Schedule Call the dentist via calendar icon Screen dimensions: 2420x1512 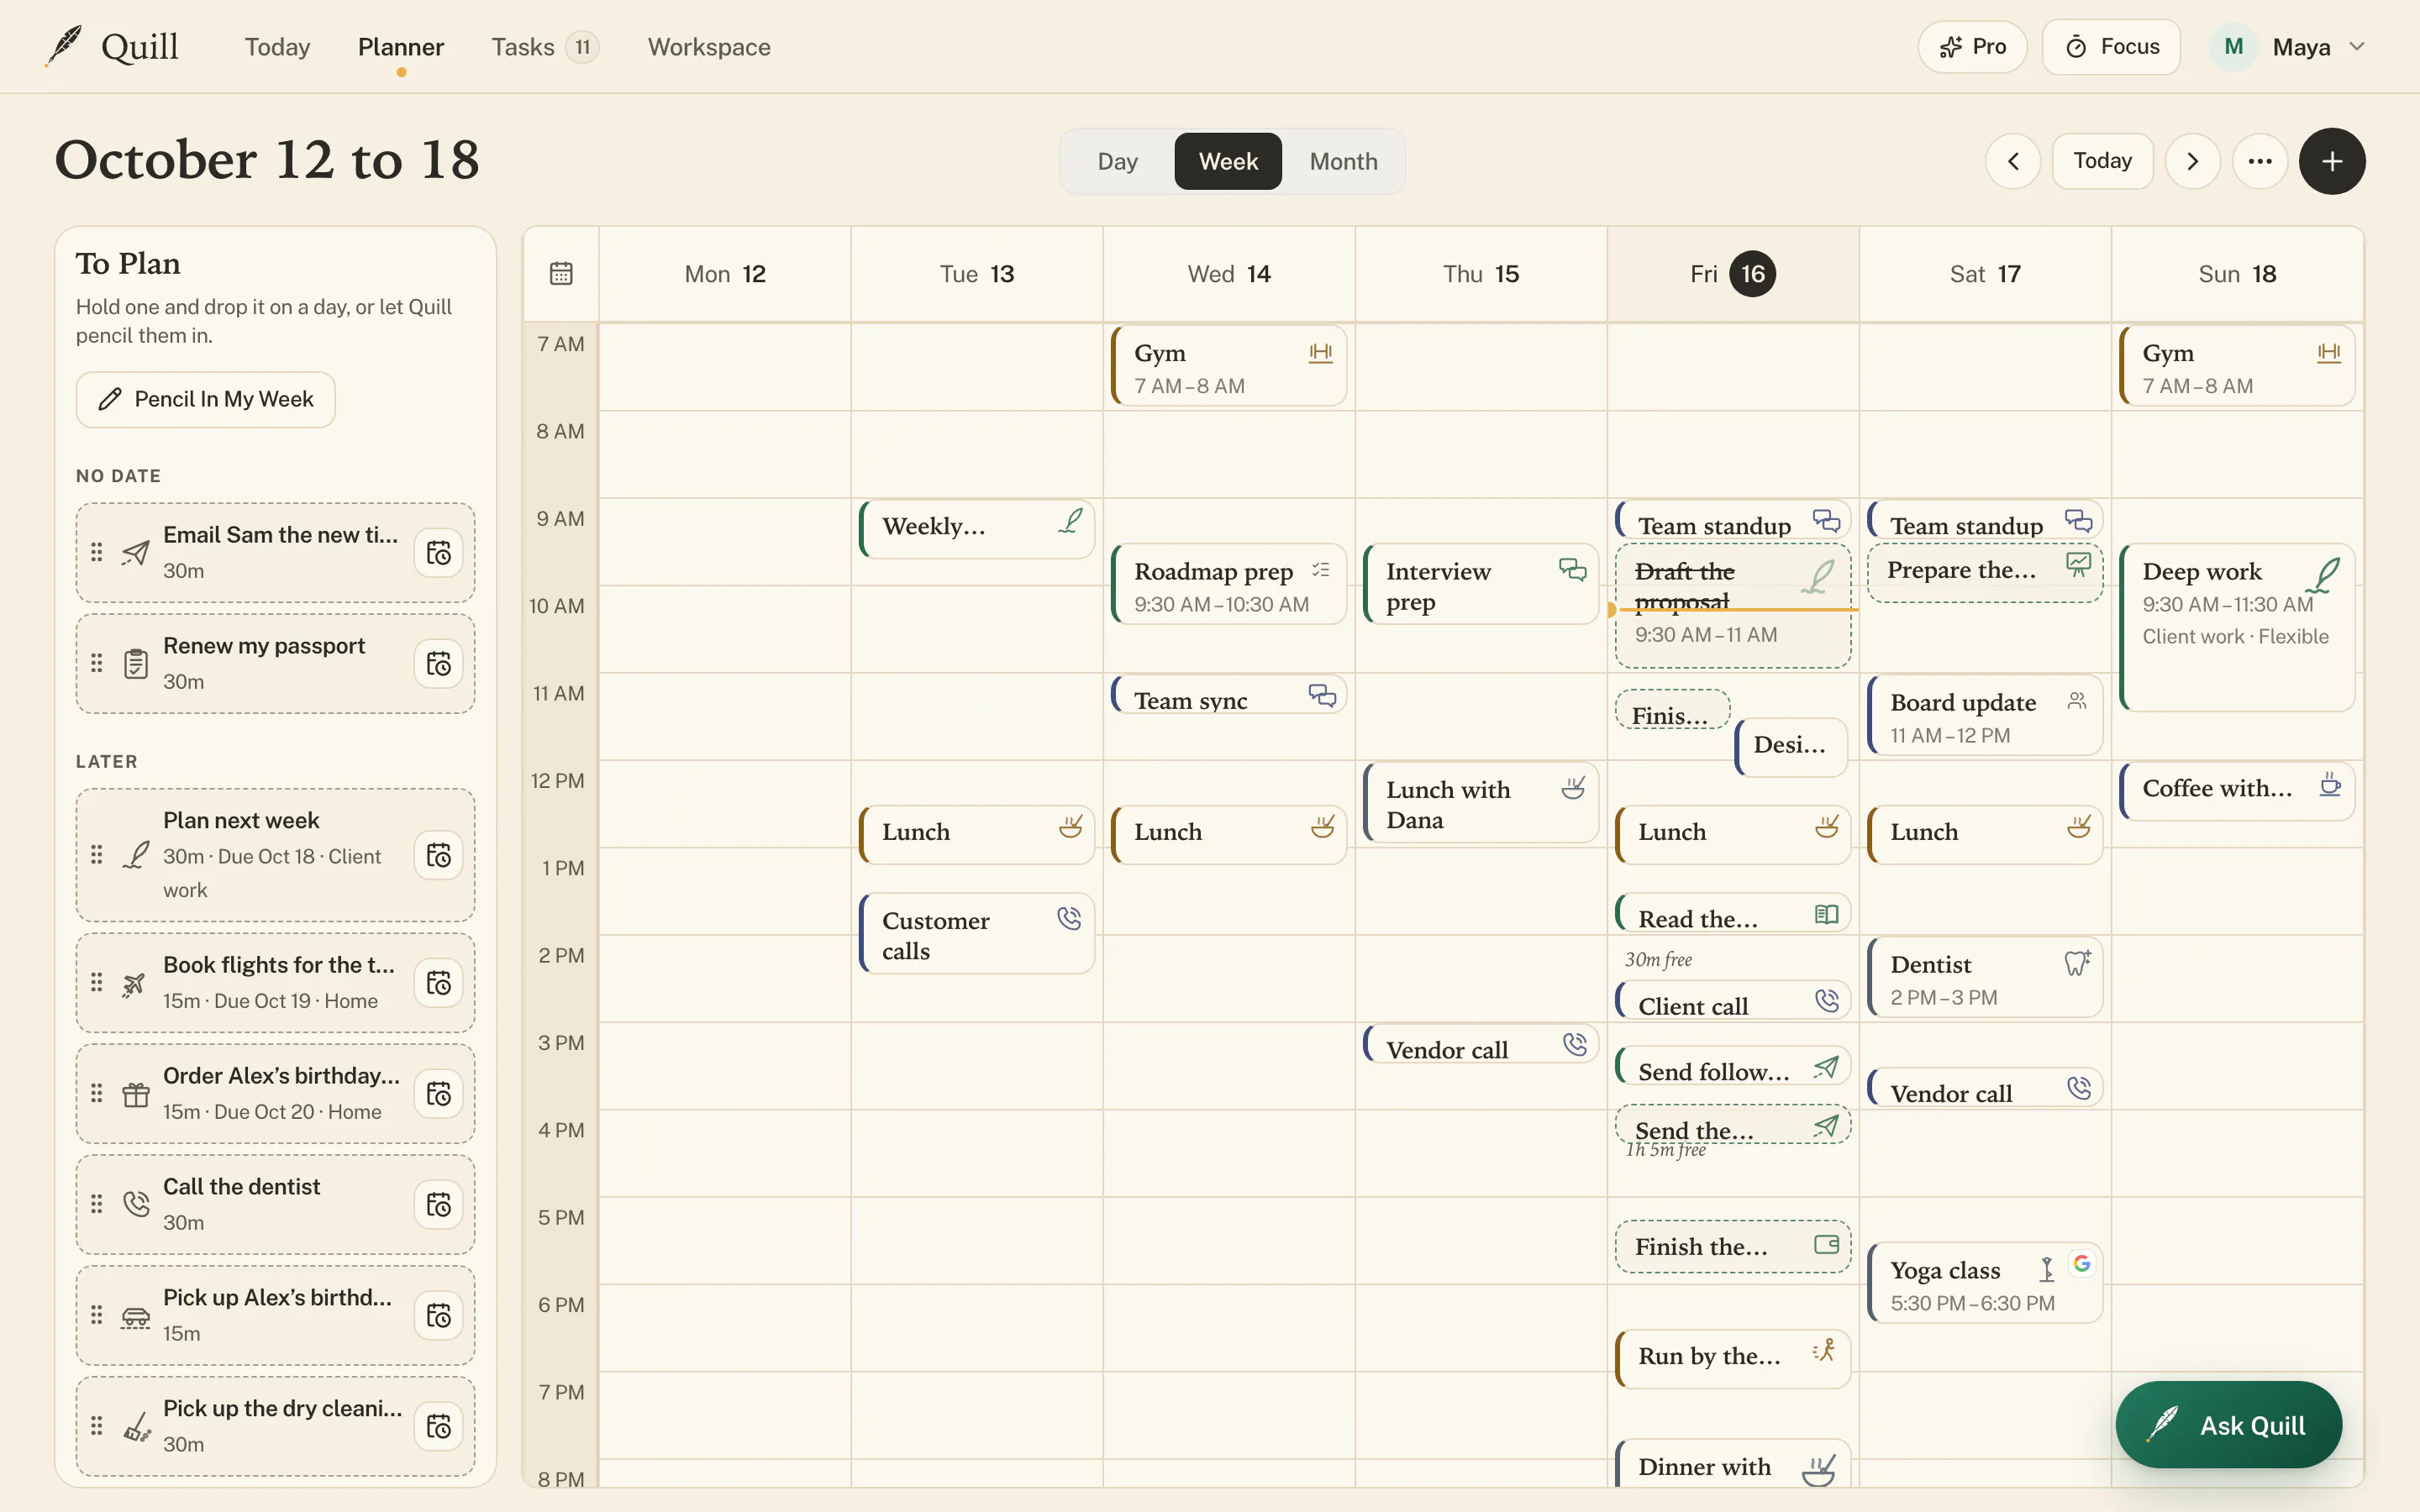click(x=439, y=1205)
